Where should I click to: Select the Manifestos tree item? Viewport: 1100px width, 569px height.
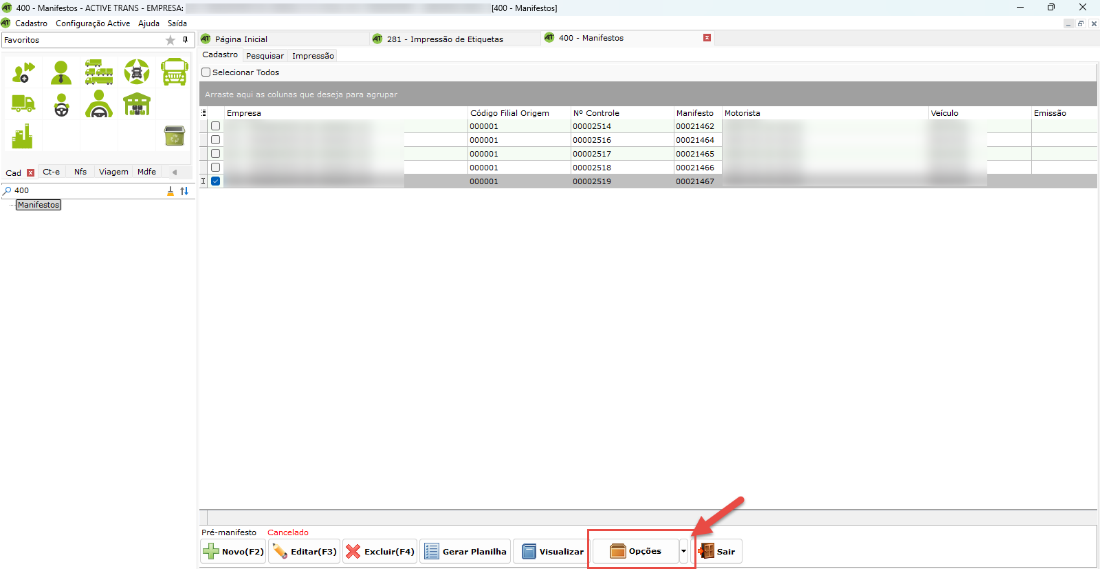pyautogui.click(x=39, y=205)
